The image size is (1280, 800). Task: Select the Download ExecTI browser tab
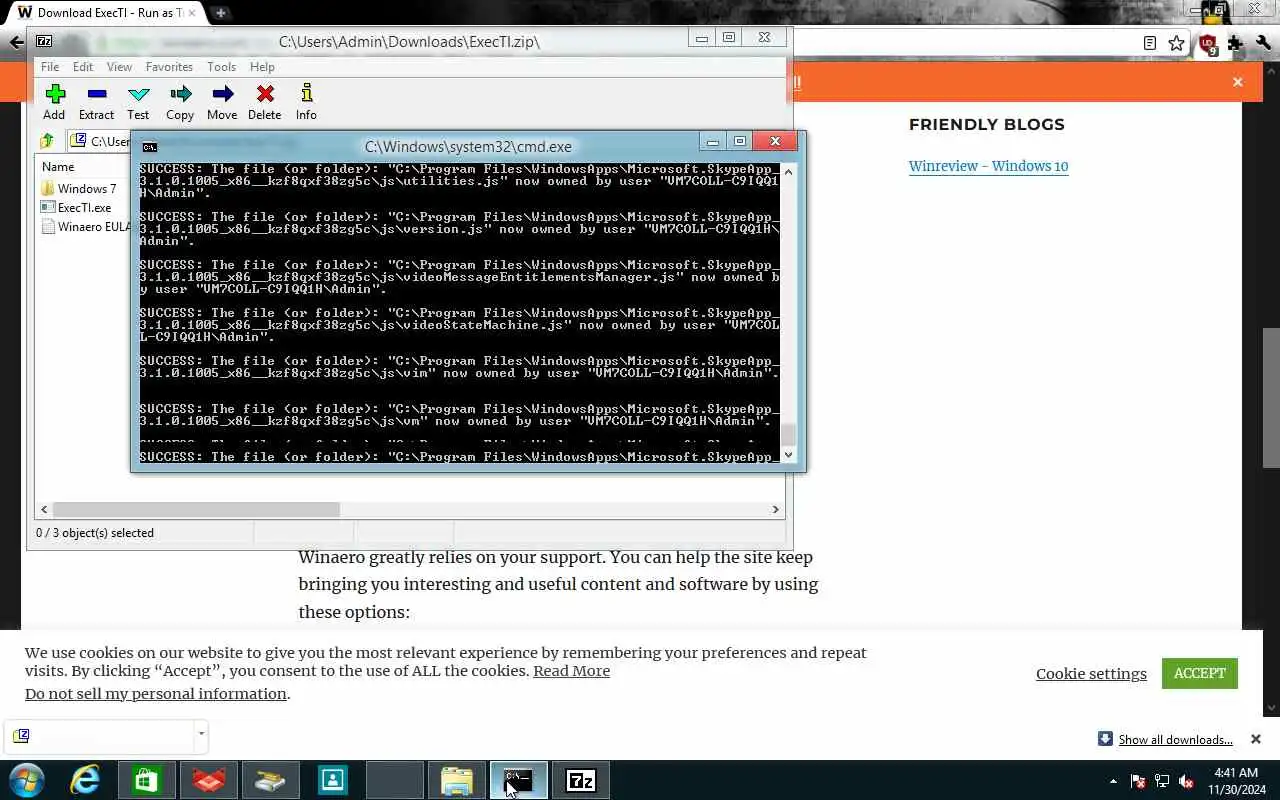[x=105, y=13]
